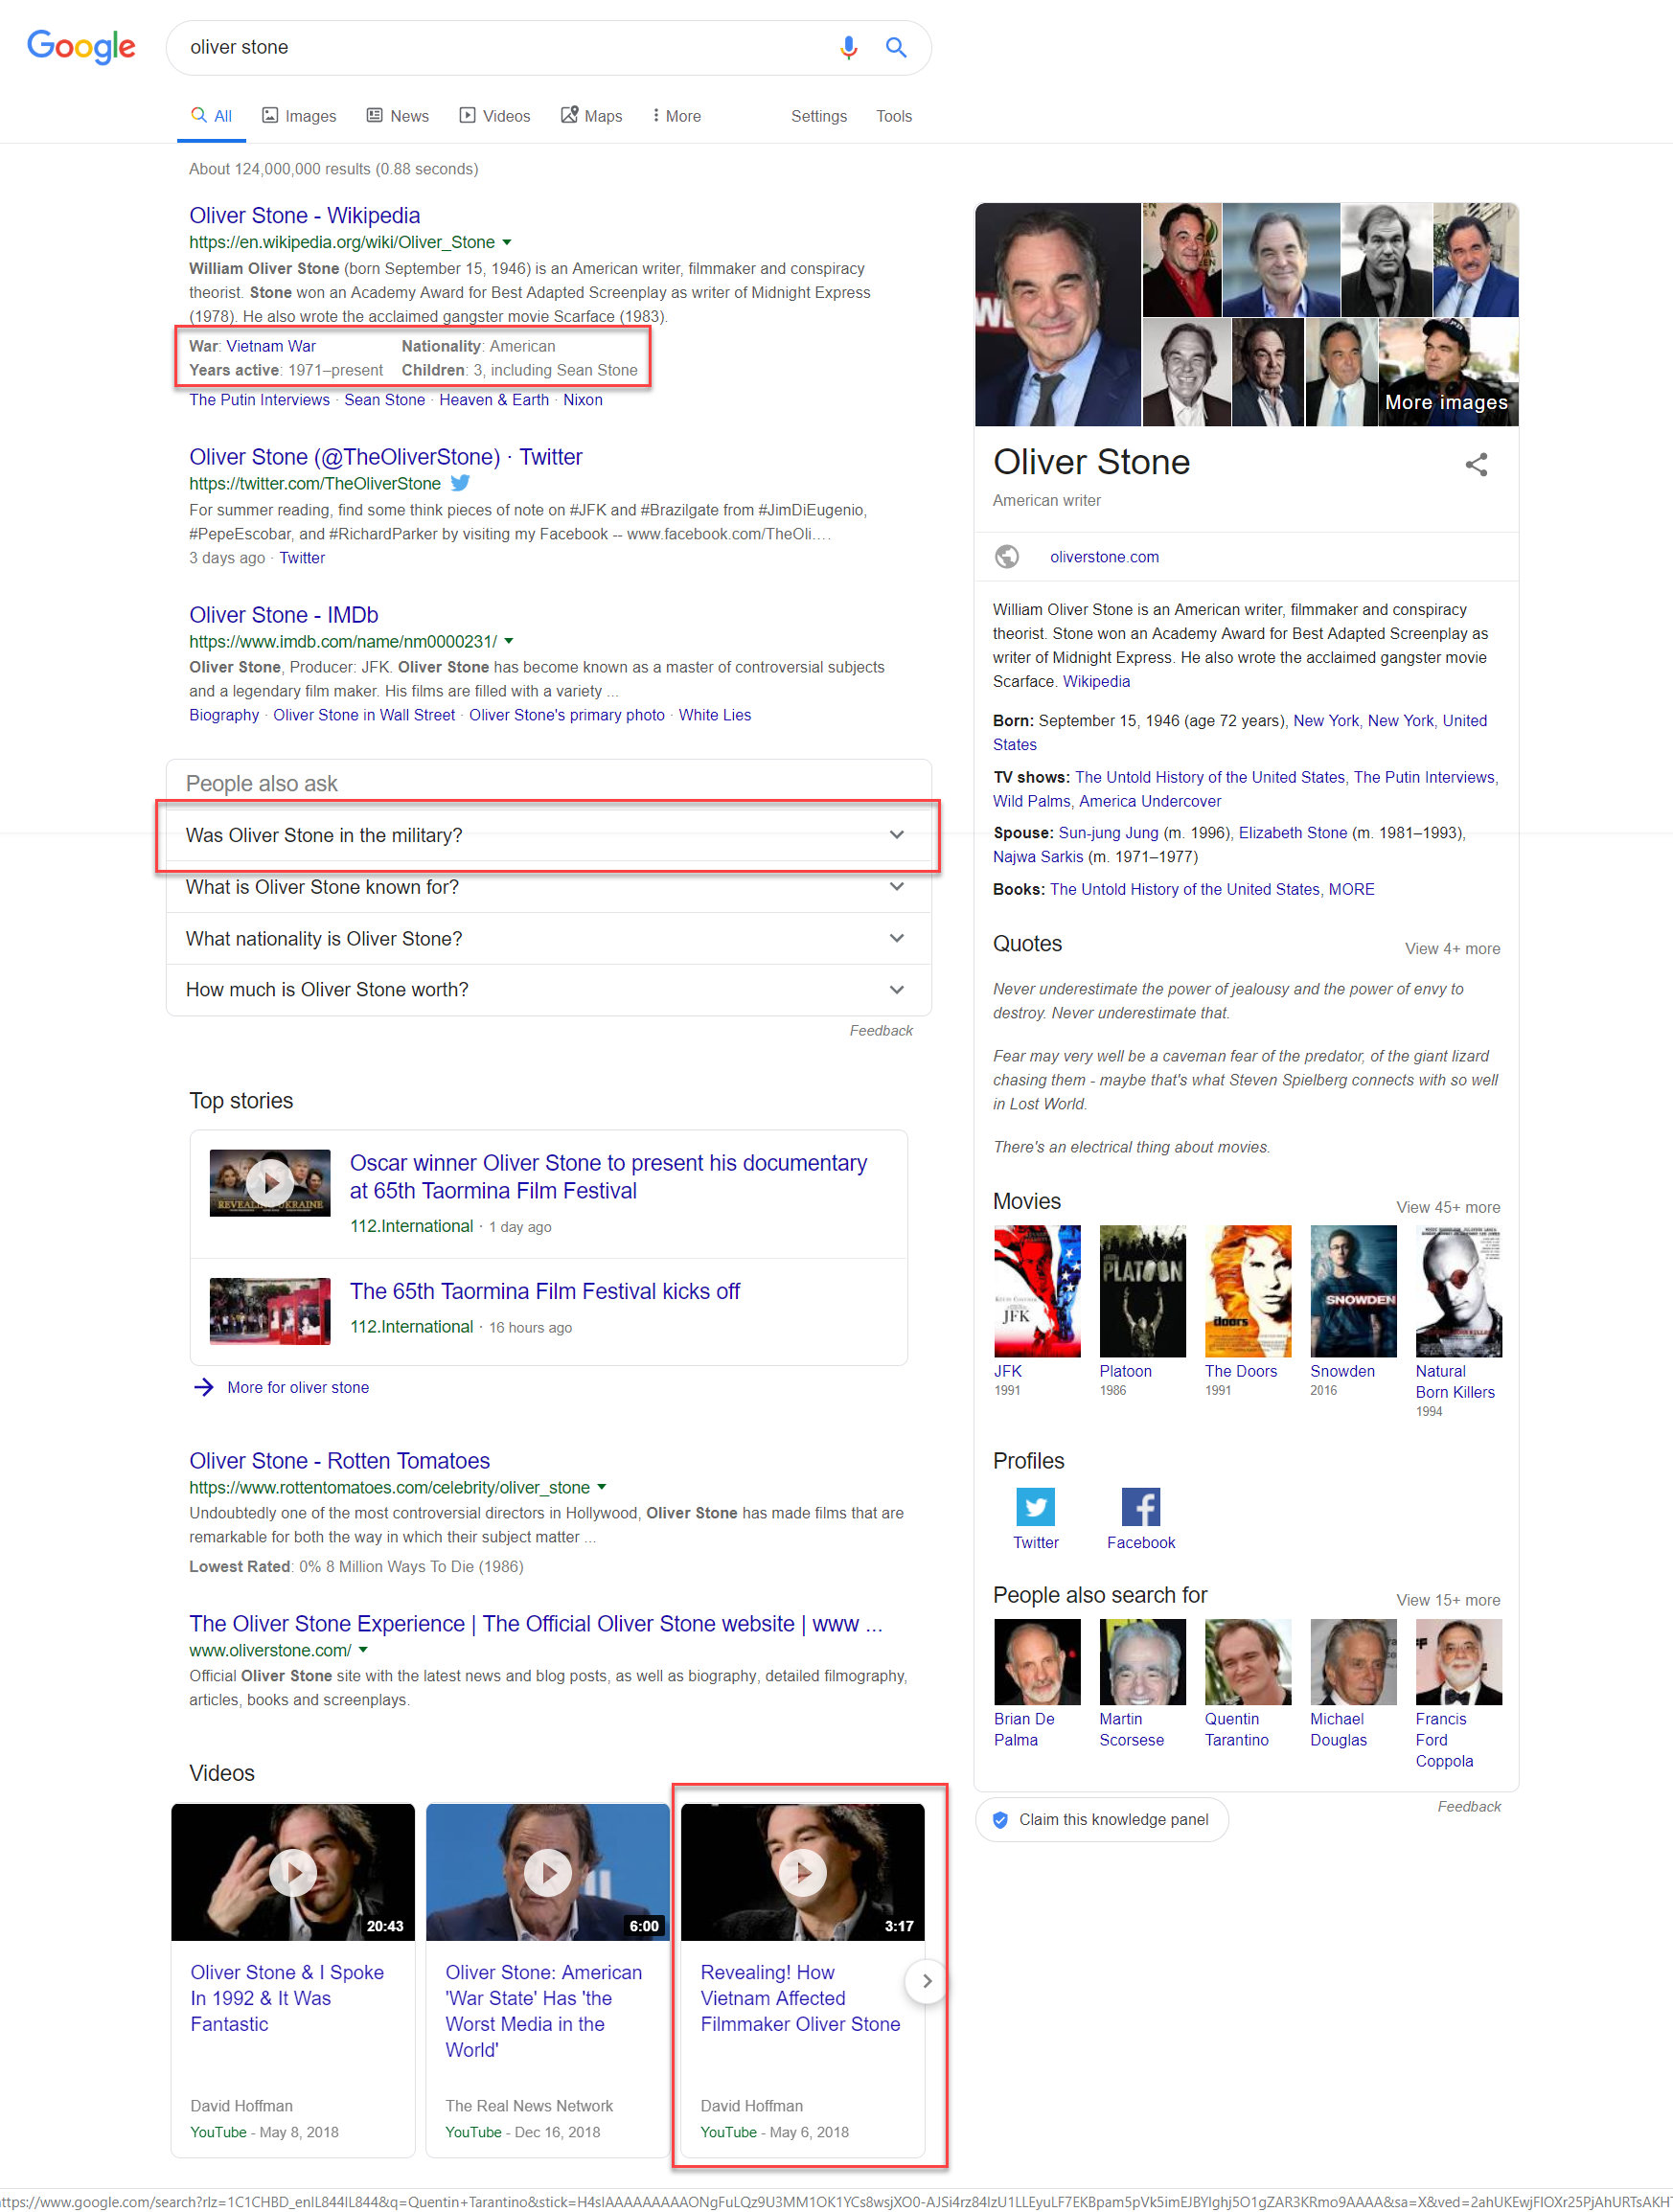The height and width of the screenshot is (2212, 1673).
Task: Select the Platoon movie poster
Action: 1142,1290
